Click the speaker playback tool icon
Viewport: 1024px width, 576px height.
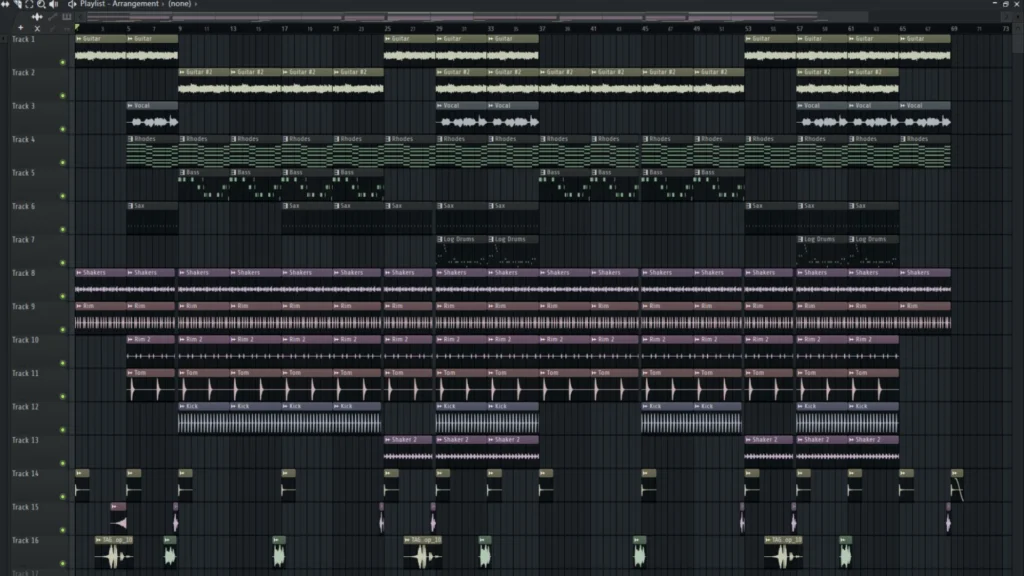click(x=53, y=5)
